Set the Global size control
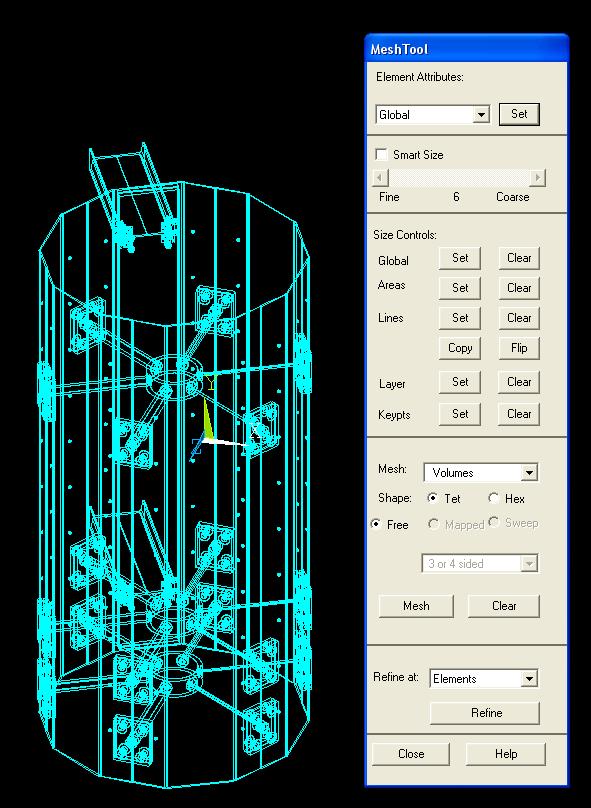Screen dimensions: 591x808 (460, 258)
